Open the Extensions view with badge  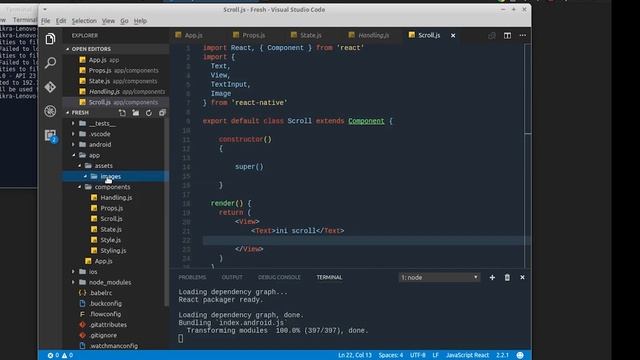[x=50, y=135]
